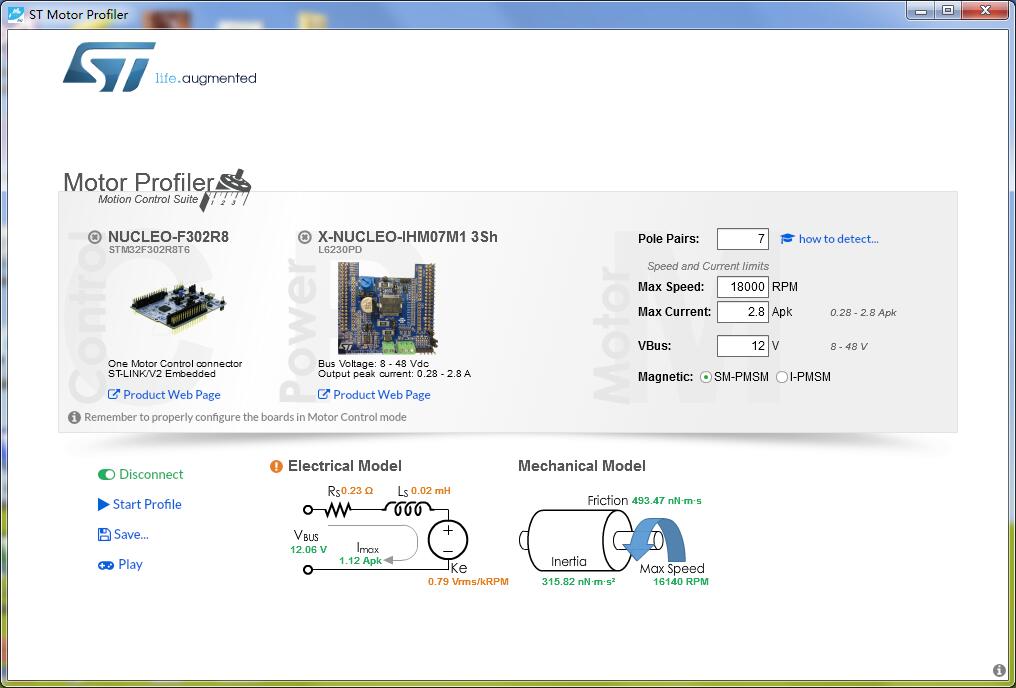Click the Max Speed input field
Screen dimensions: 1016x688
(743, 287)
